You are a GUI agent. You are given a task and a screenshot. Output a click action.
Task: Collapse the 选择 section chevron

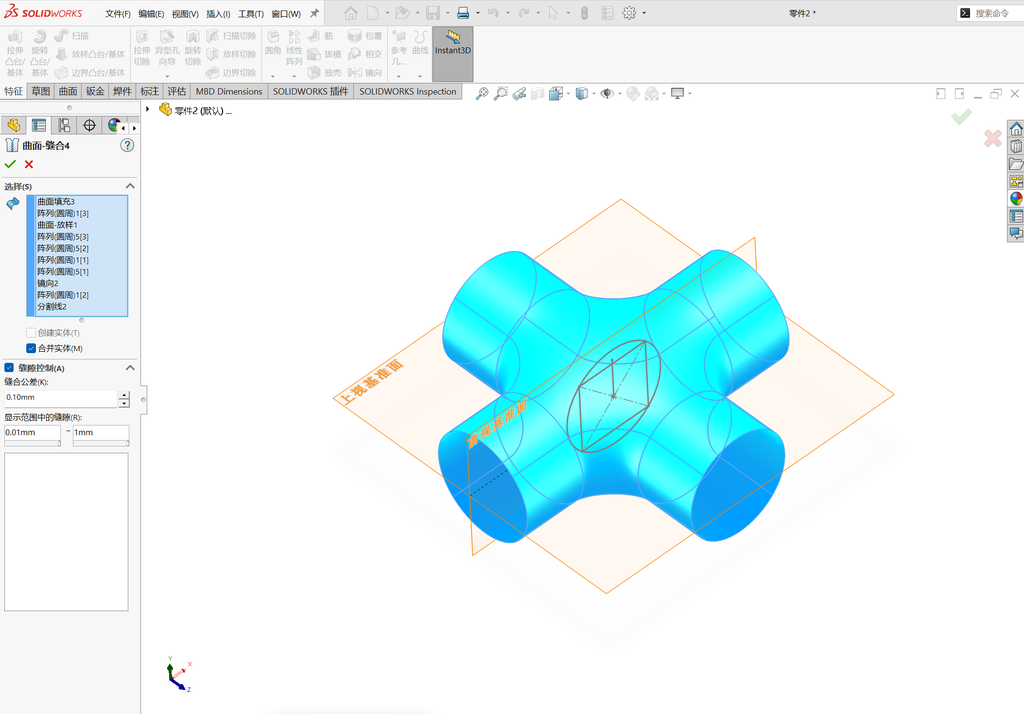pos(130,186)
